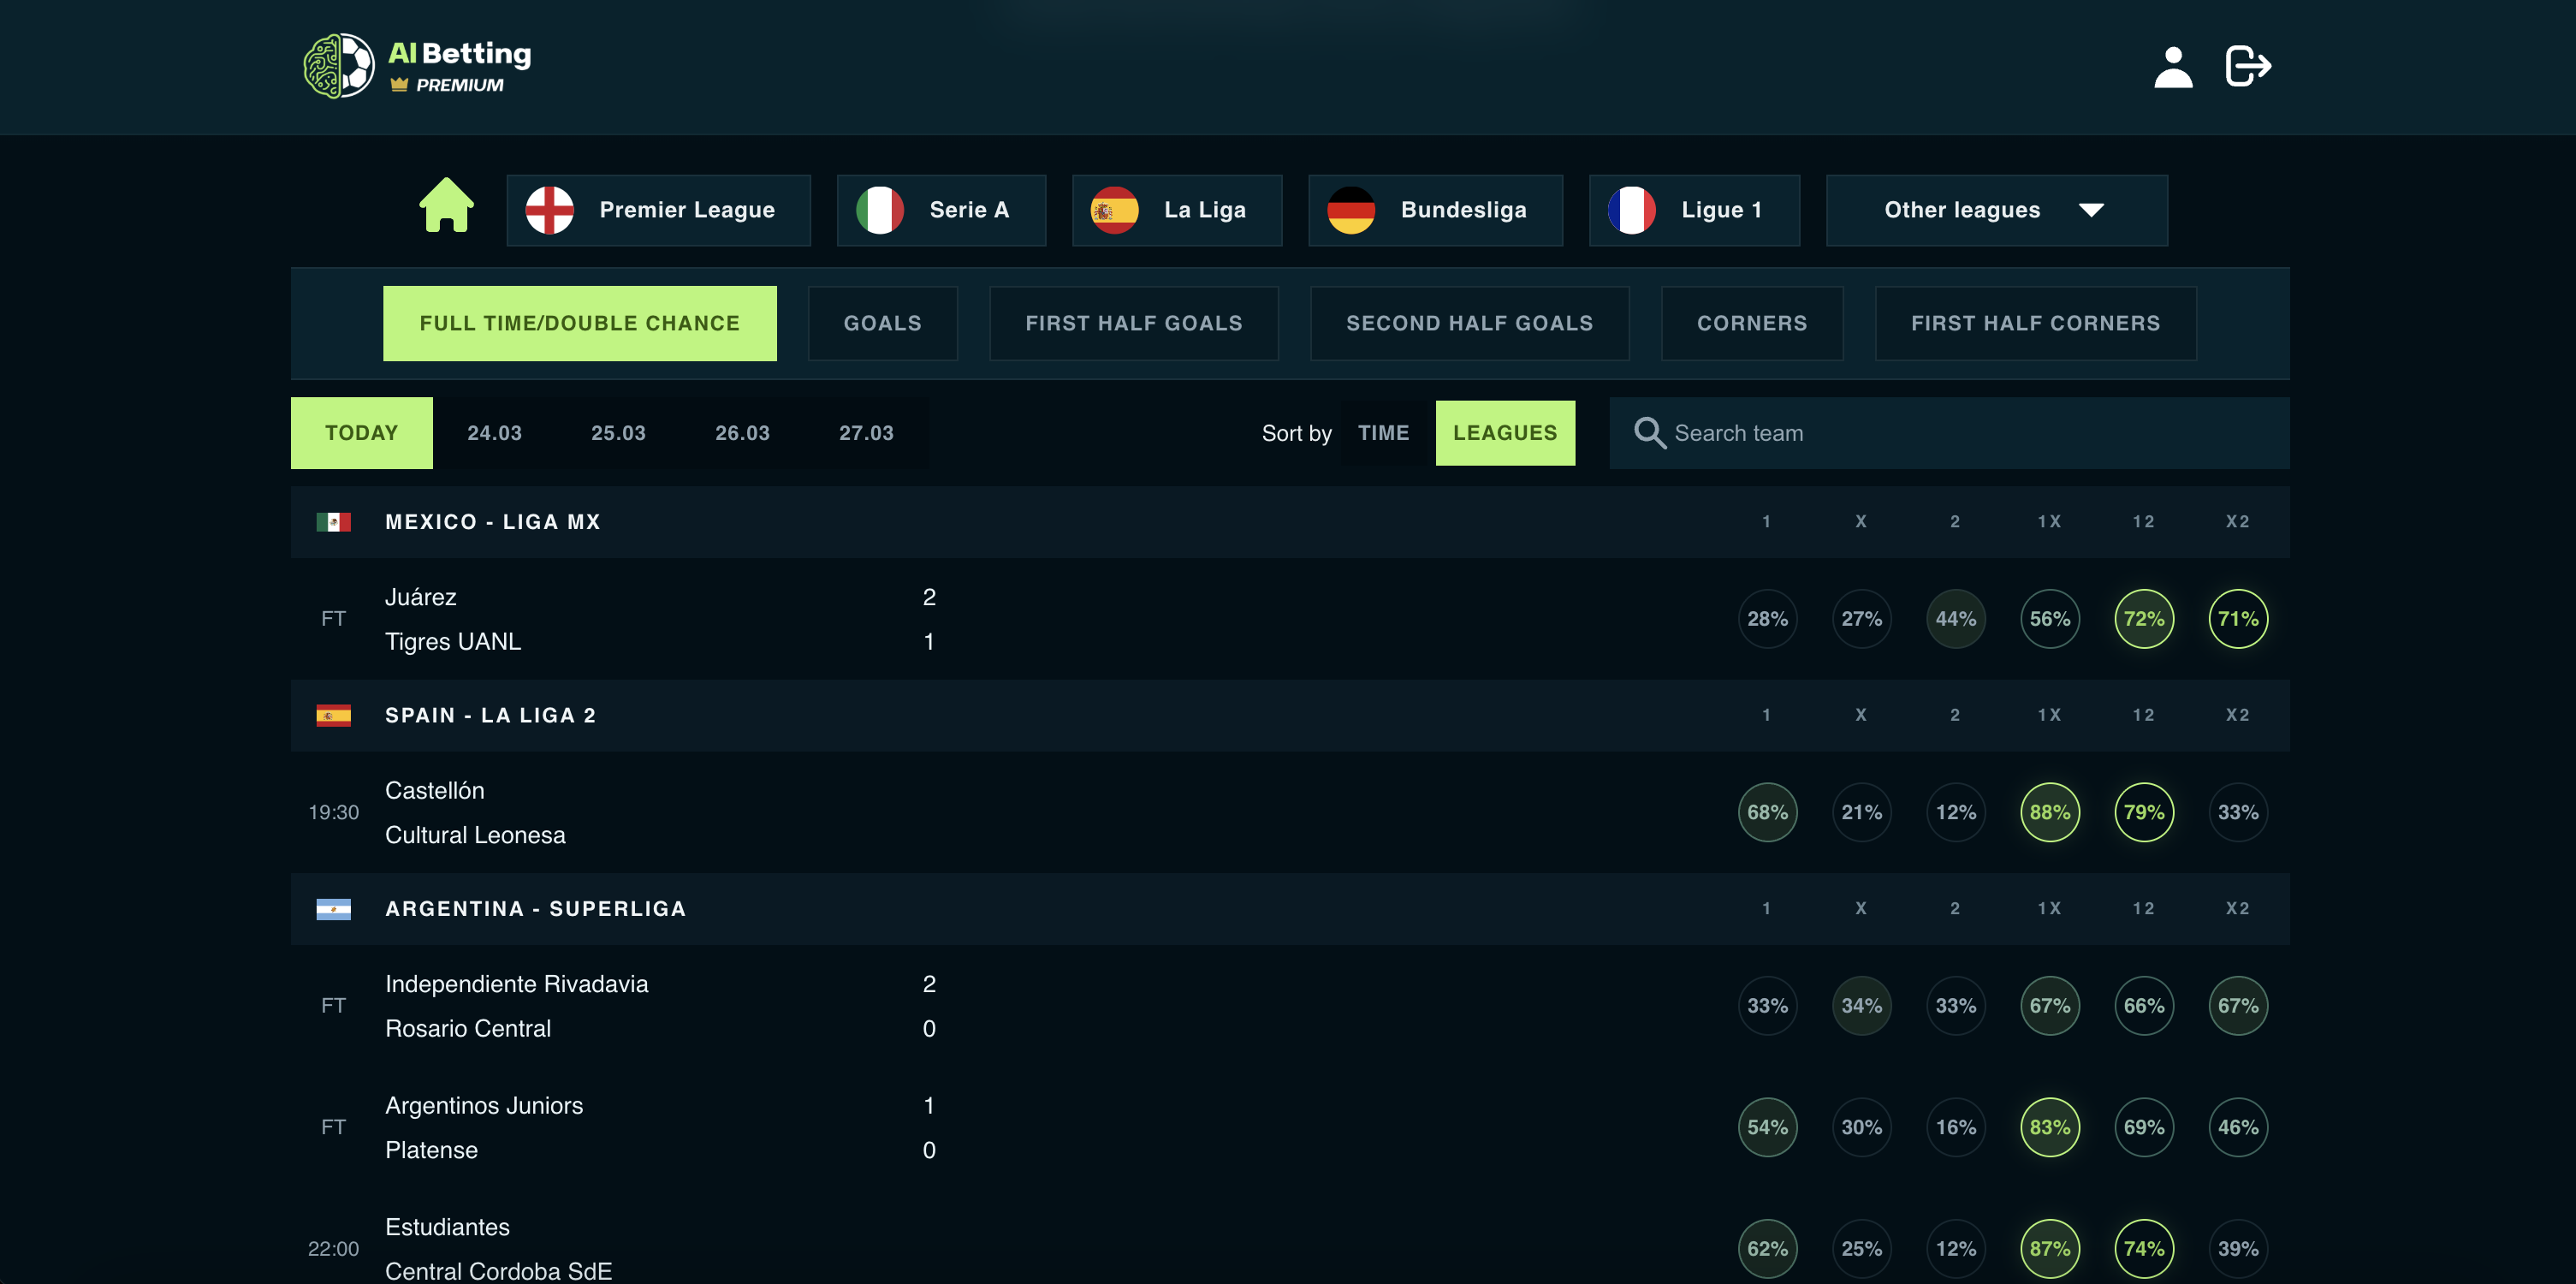The image size is (2576, 1284).
Task: Click the logout icon
Action: 2248,67
